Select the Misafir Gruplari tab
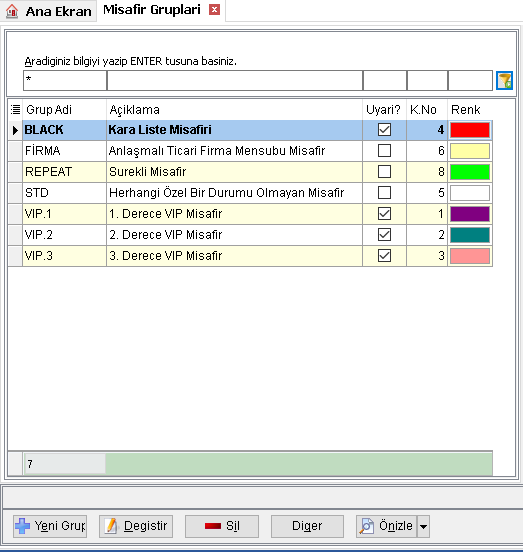 click(x=152, y=10)
